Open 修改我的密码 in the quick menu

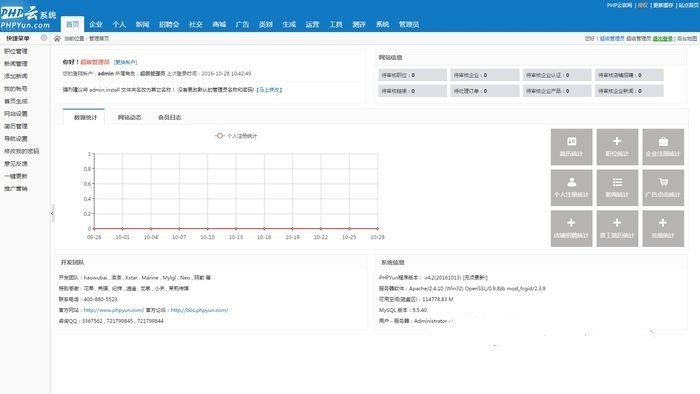21,151
